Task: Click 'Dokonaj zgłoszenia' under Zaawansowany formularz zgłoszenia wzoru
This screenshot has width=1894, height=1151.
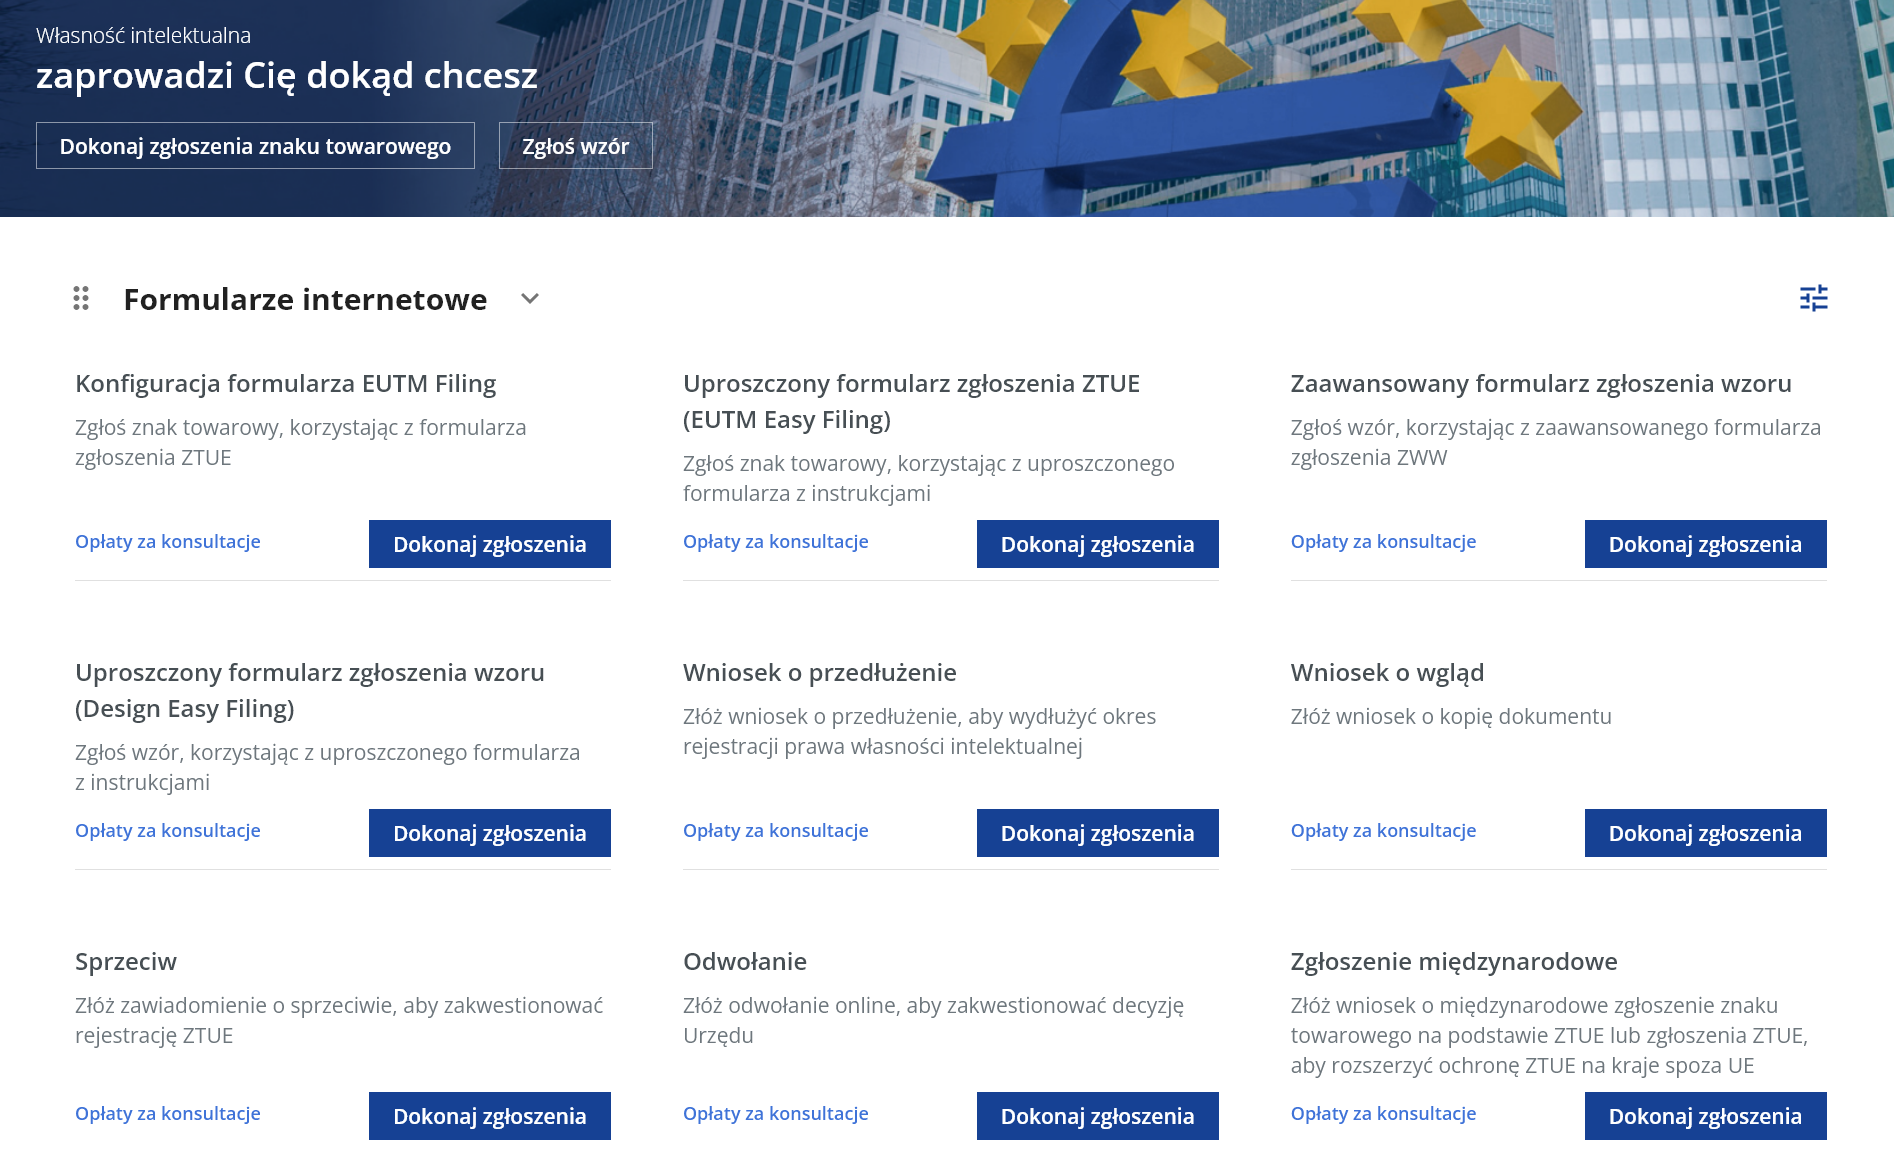Action: 1705,544
